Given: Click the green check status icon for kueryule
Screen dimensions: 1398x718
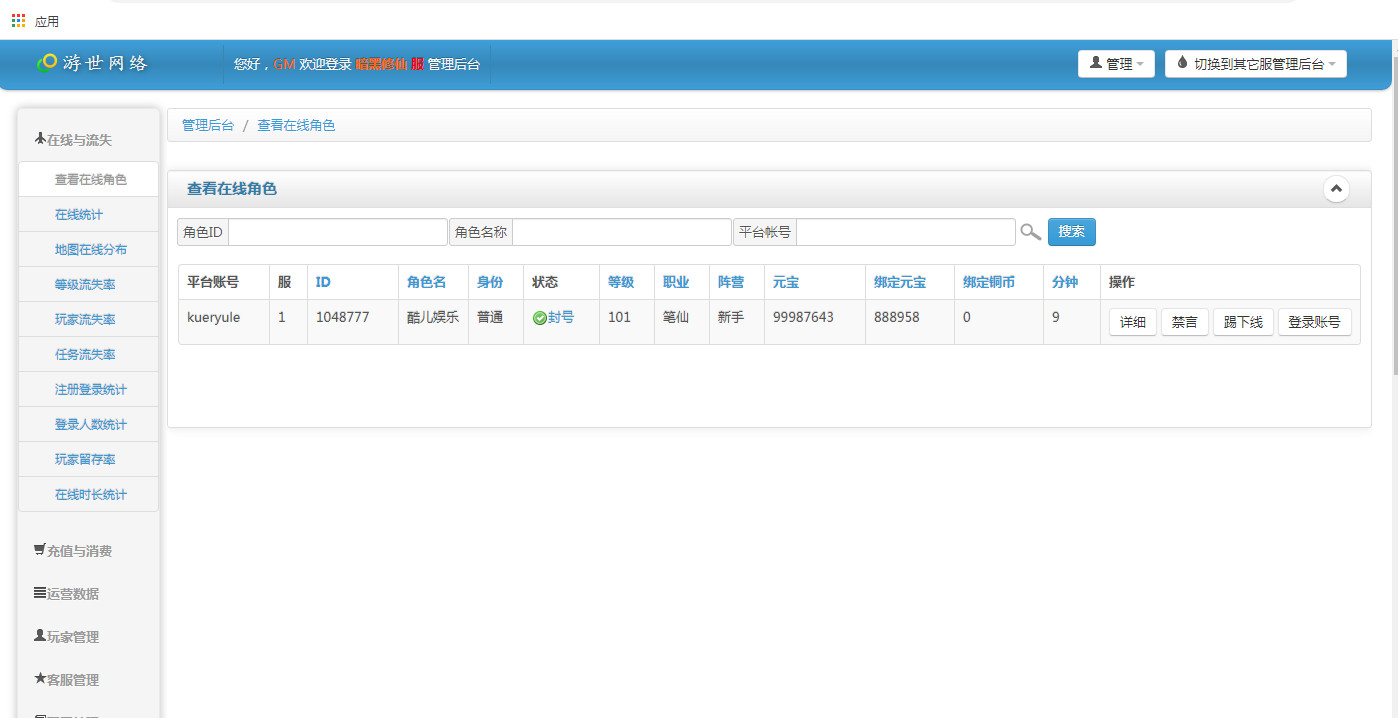Looking at the screenshot, I should (x=539, y=318).
